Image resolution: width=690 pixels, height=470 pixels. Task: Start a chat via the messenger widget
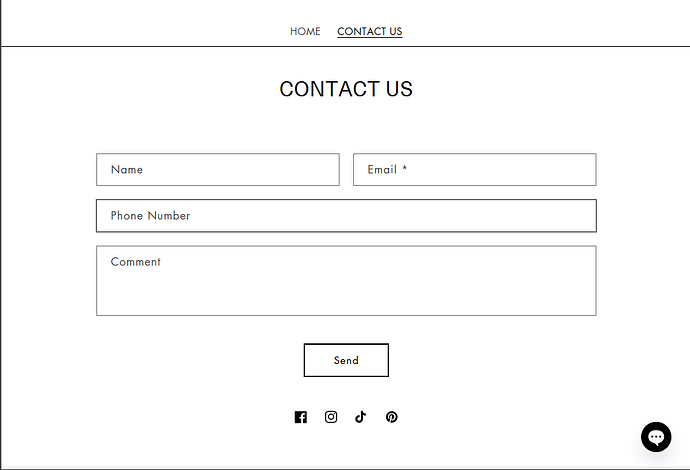[656, 437]
